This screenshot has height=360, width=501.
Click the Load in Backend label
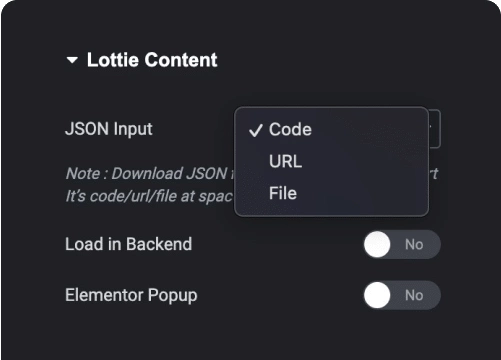coord(129,244)
